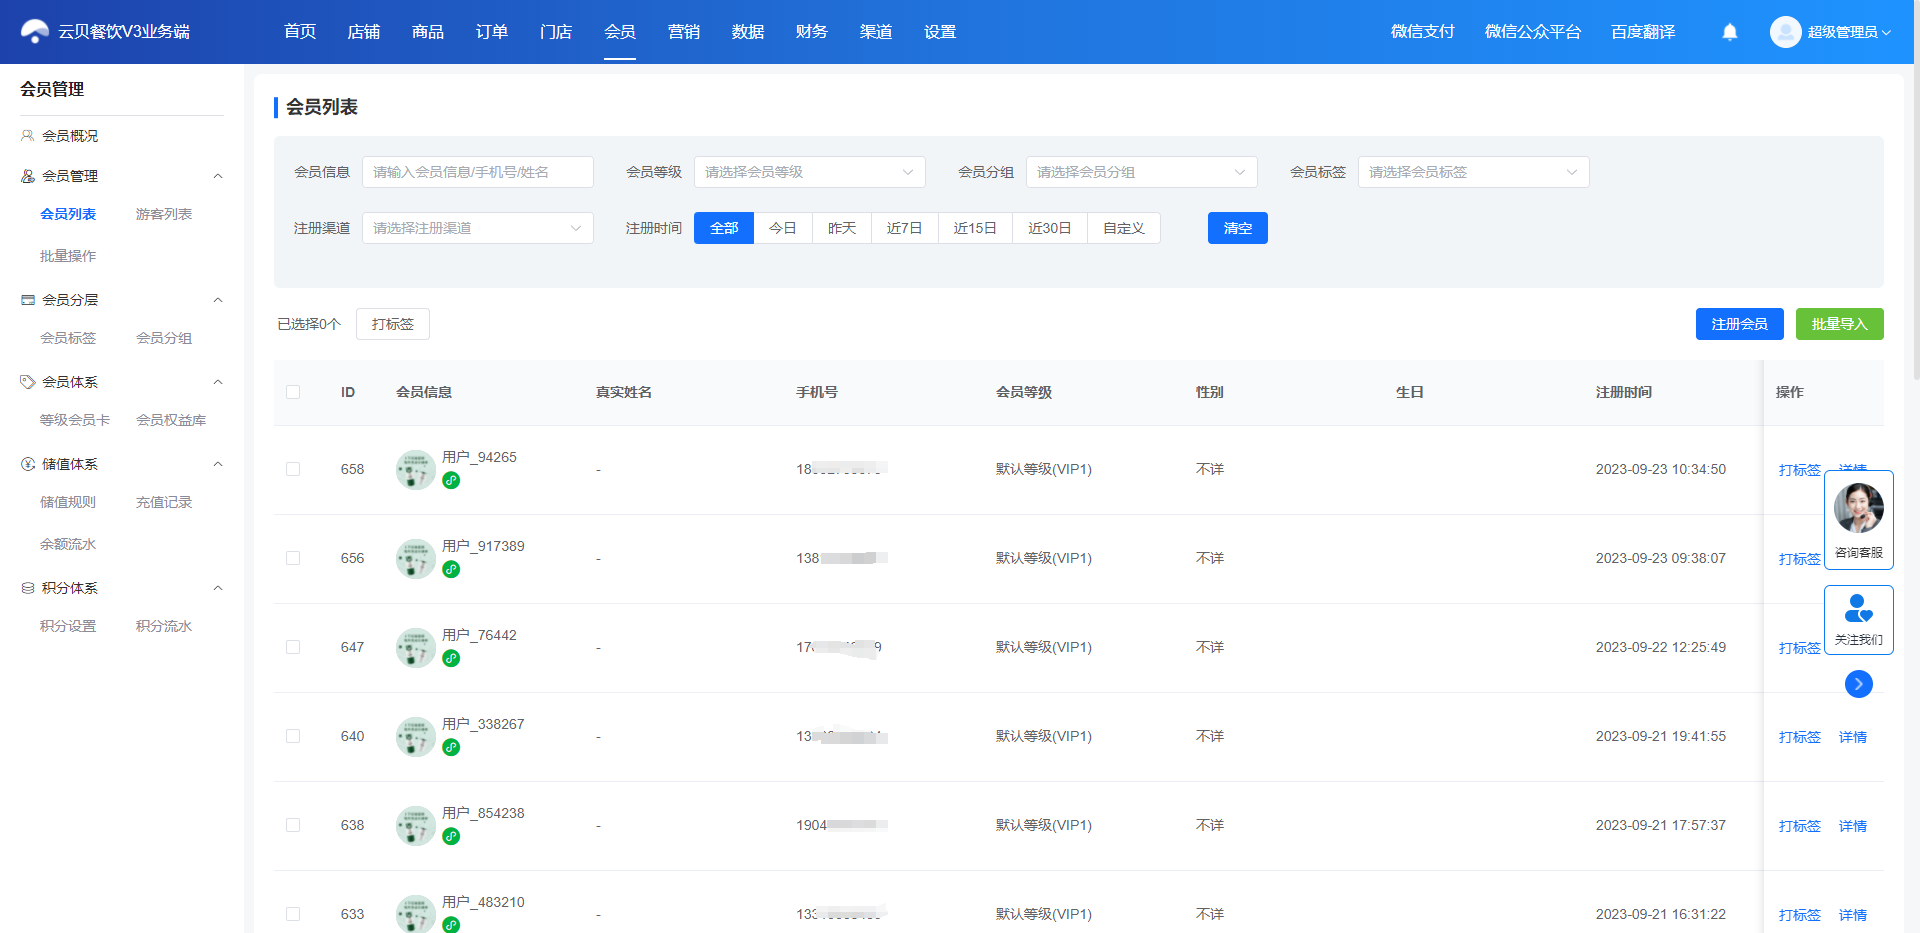Click the super administrator avatar icon
The image size is (1920, 933).
click(1785, 32)
